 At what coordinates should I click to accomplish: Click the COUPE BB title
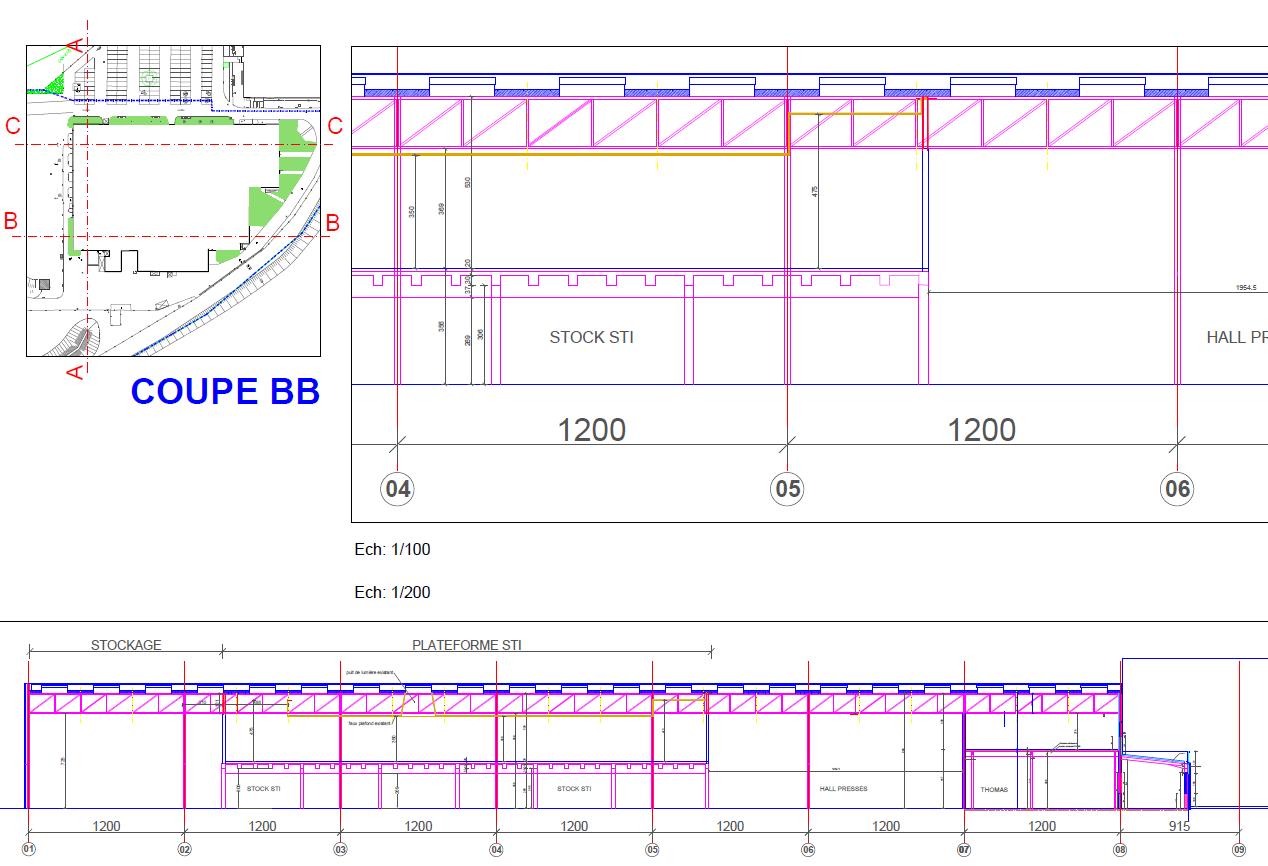pos(225,392)
